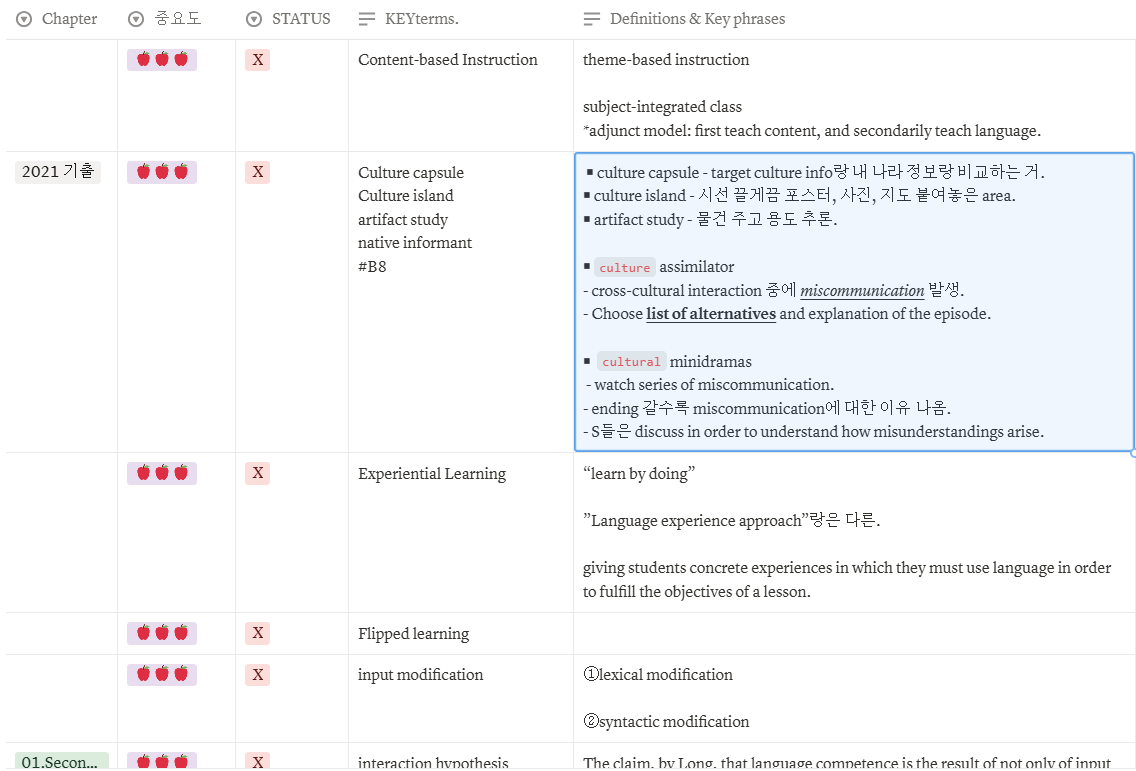Screen dimensions: 1136x771
Task: Click the text-type icon beside Definitions & Key phrases
Action: click(x=592, y=20)
